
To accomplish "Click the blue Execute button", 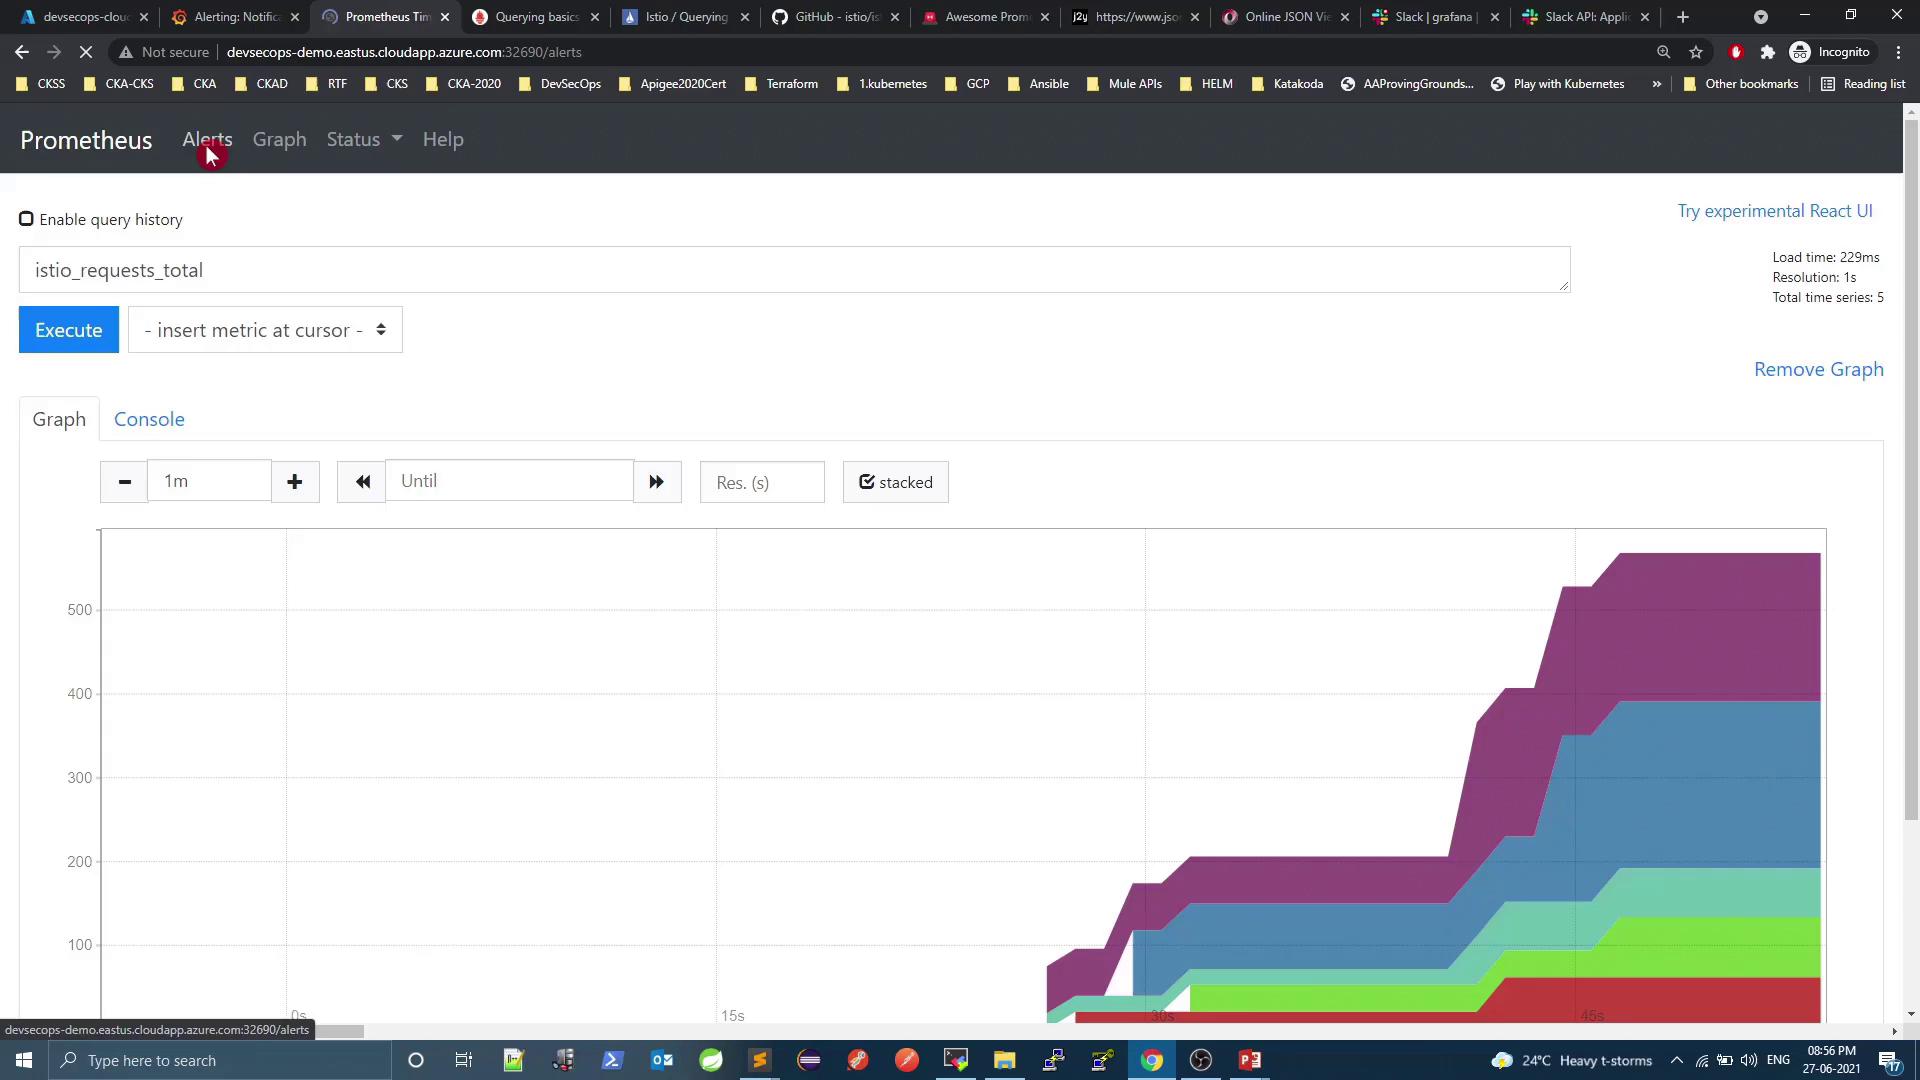I will click(68, 330).
